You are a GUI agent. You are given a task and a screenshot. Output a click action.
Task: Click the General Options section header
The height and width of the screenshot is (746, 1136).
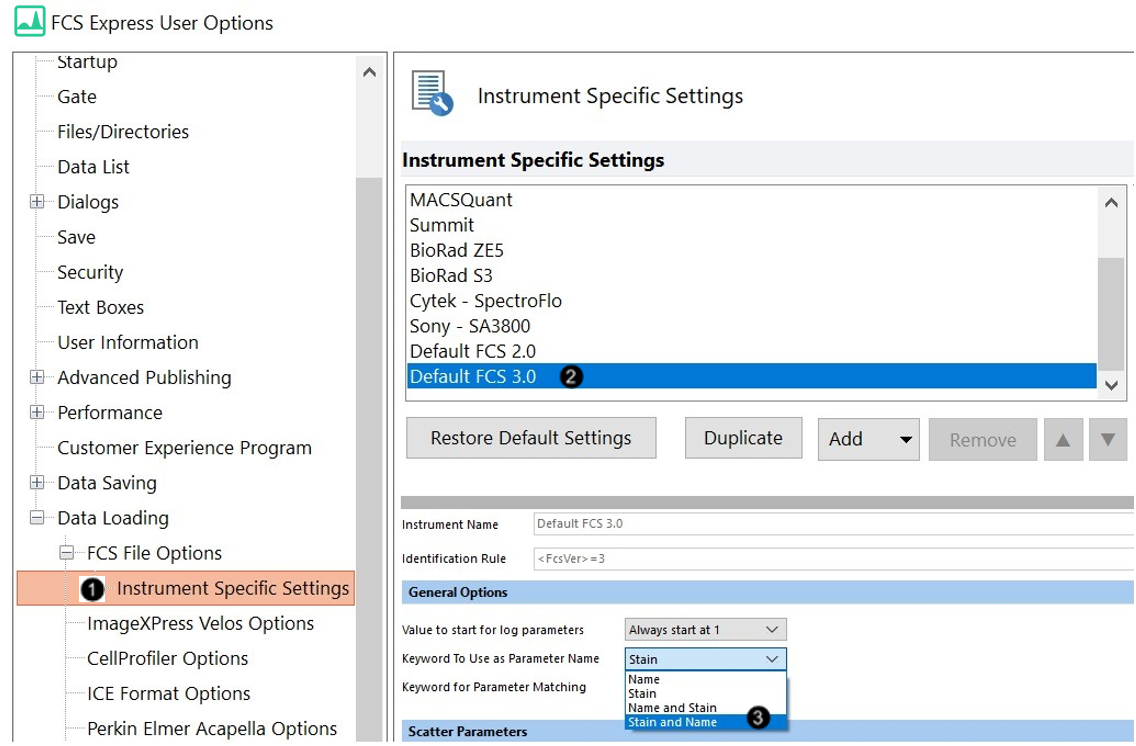pos(767,592)
